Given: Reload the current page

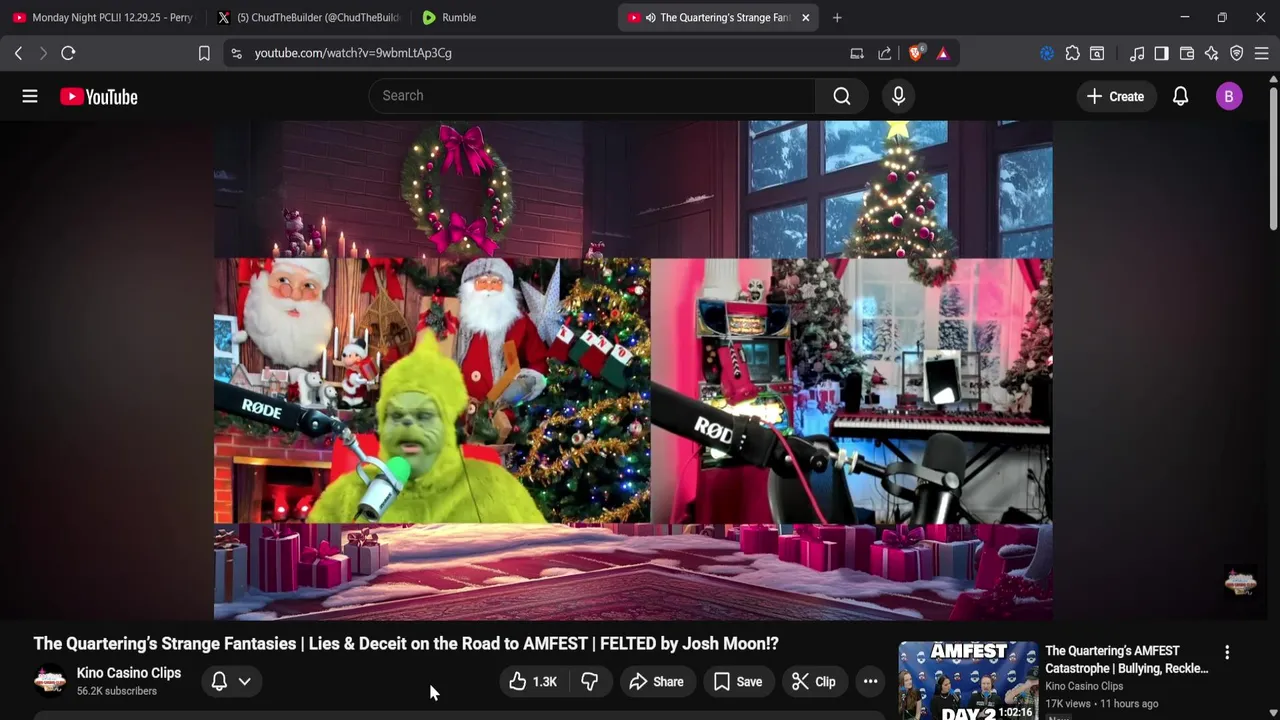Looking at the screenshot, I should pyautogui.click(x=68, y=53).
